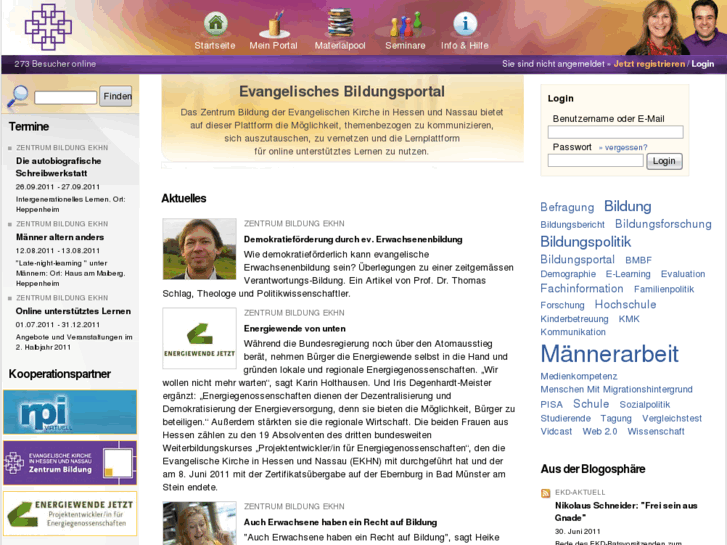Screen dimensions: 727x545
Task: Select the Menschen Mit Migrationshintergrund tag
Action: [616, 389]
